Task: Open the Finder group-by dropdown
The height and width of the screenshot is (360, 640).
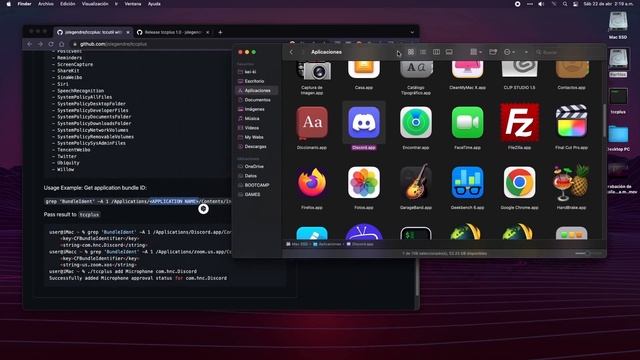Action: (x=476, y=52)
